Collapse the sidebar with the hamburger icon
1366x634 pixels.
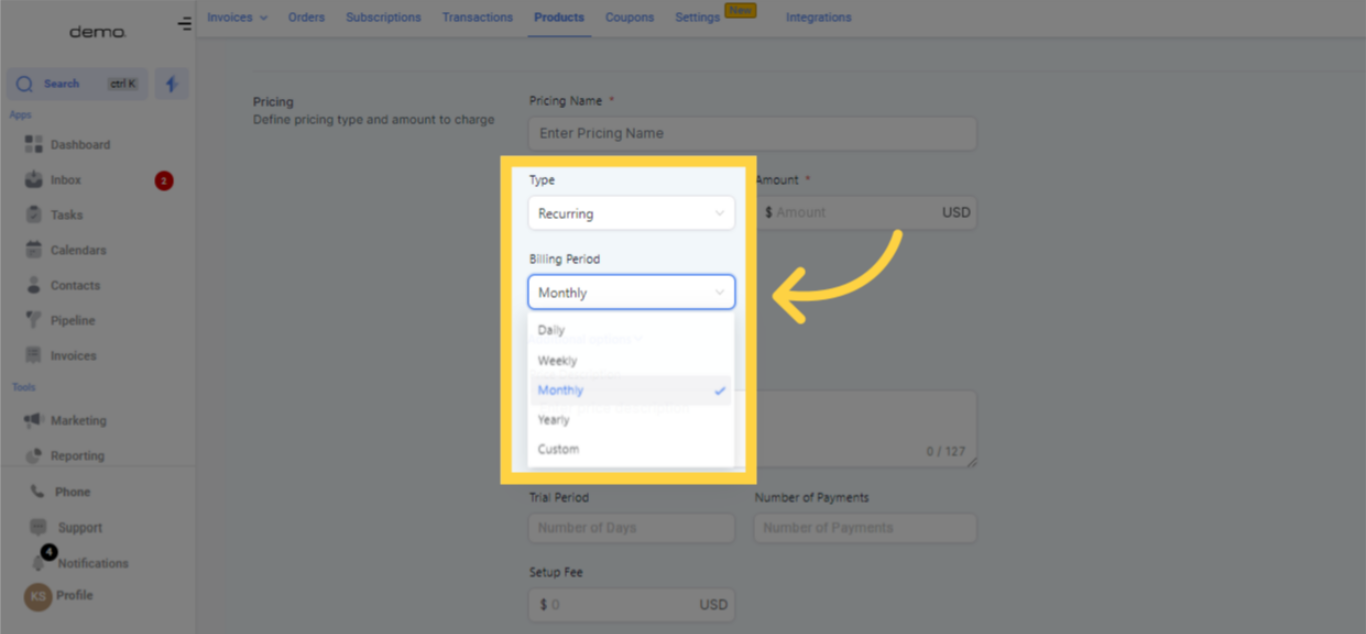tap(184, 24)
